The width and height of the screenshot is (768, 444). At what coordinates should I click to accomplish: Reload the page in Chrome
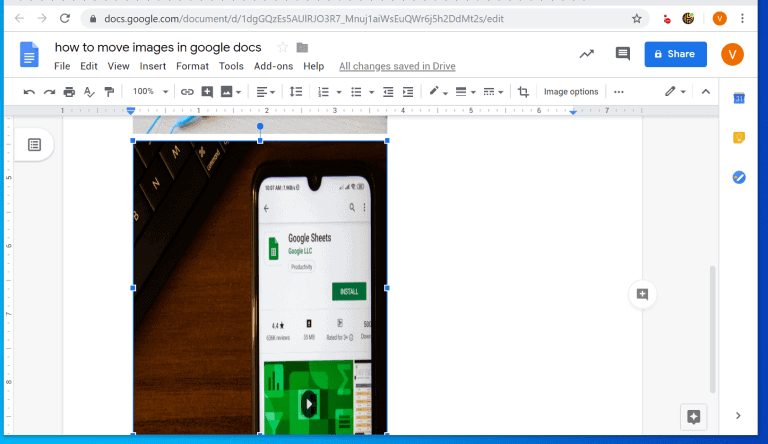point(65,19)
